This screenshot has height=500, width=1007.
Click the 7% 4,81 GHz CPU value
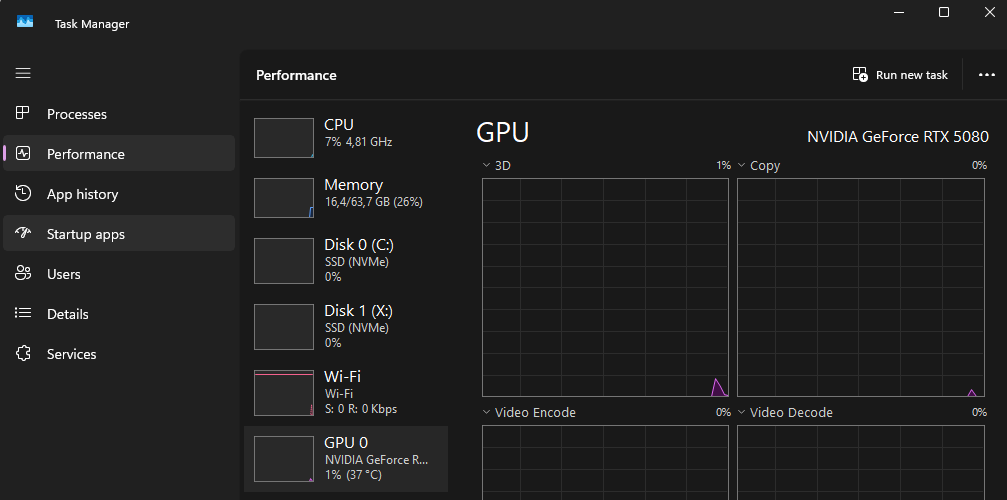(x=358, y=142)
